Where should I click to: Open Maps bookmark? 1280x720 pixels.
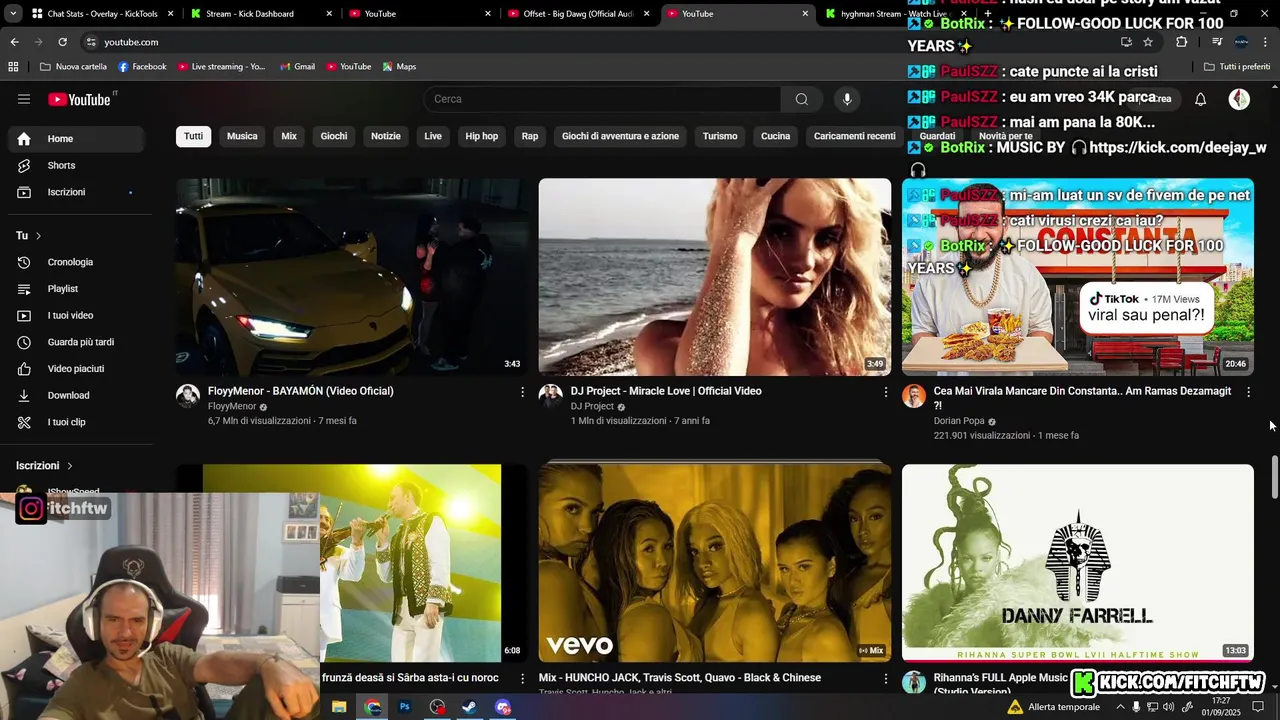(x=399, y=67)
